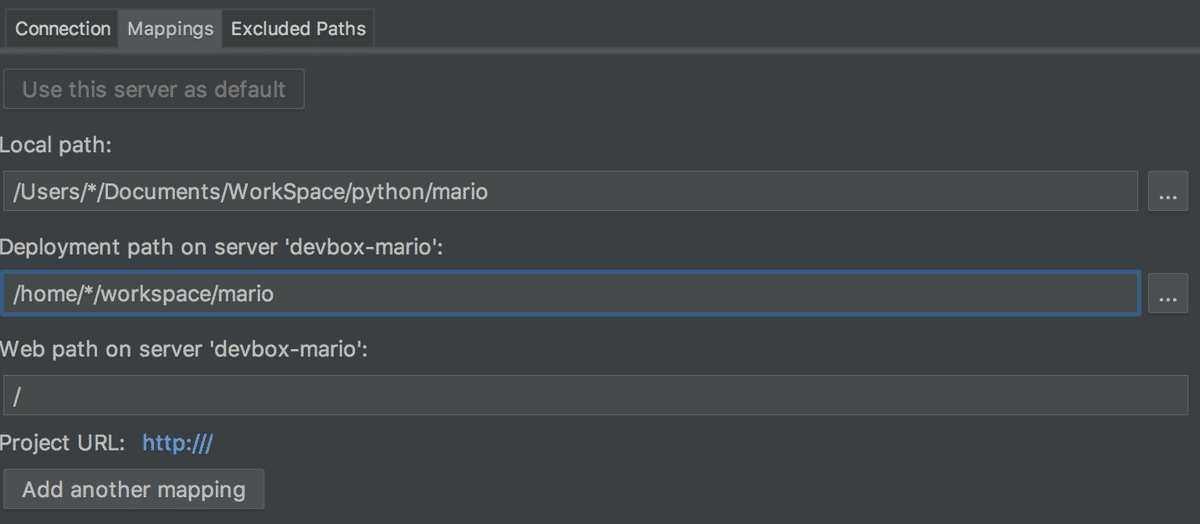Open the Excluded Paths tab

pyautogui.click(x=298, y=29)
